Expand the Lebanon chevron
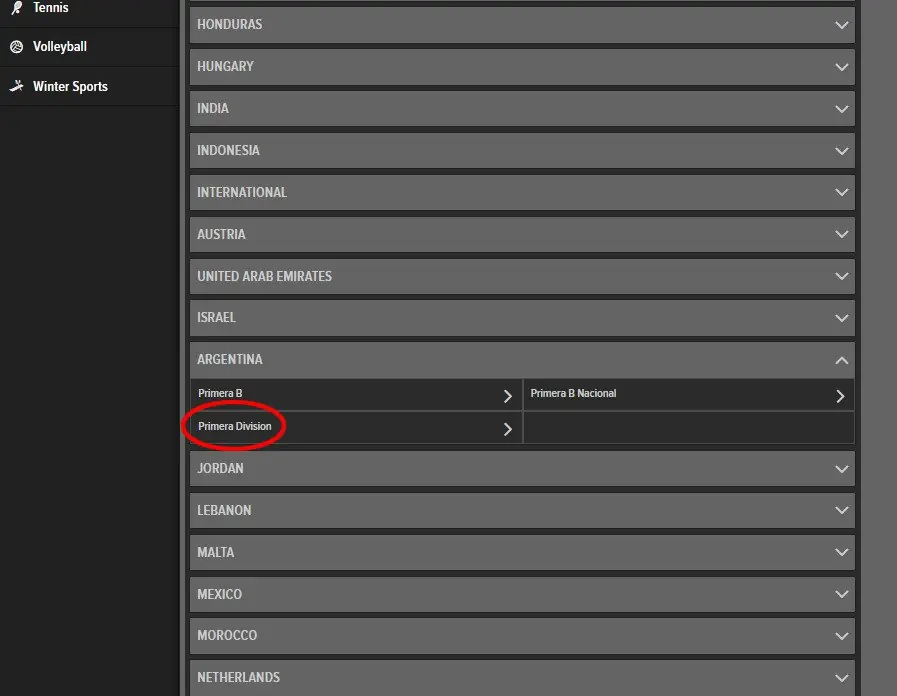This screenshot has width=897, height=696. [842, 510]
